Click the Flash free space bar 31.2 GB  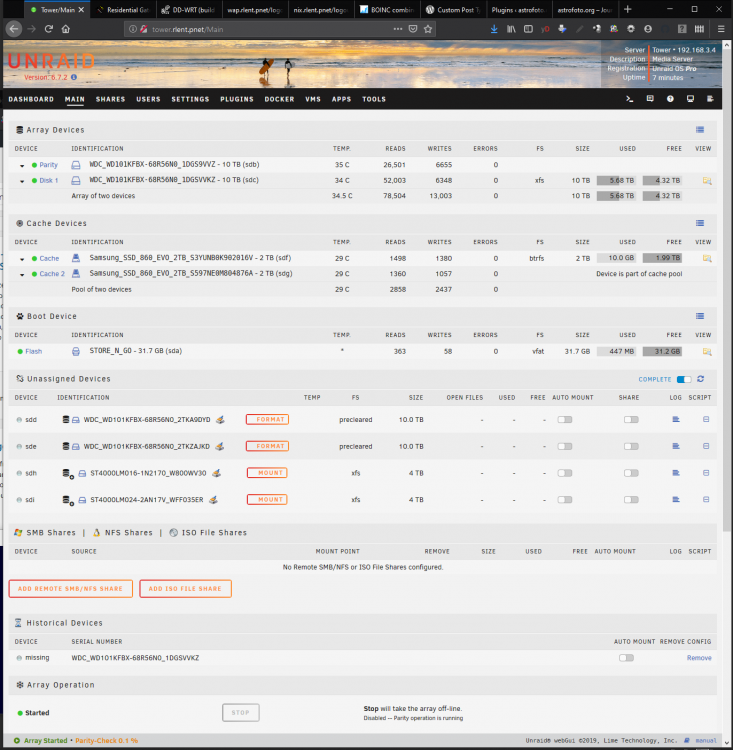662,352
